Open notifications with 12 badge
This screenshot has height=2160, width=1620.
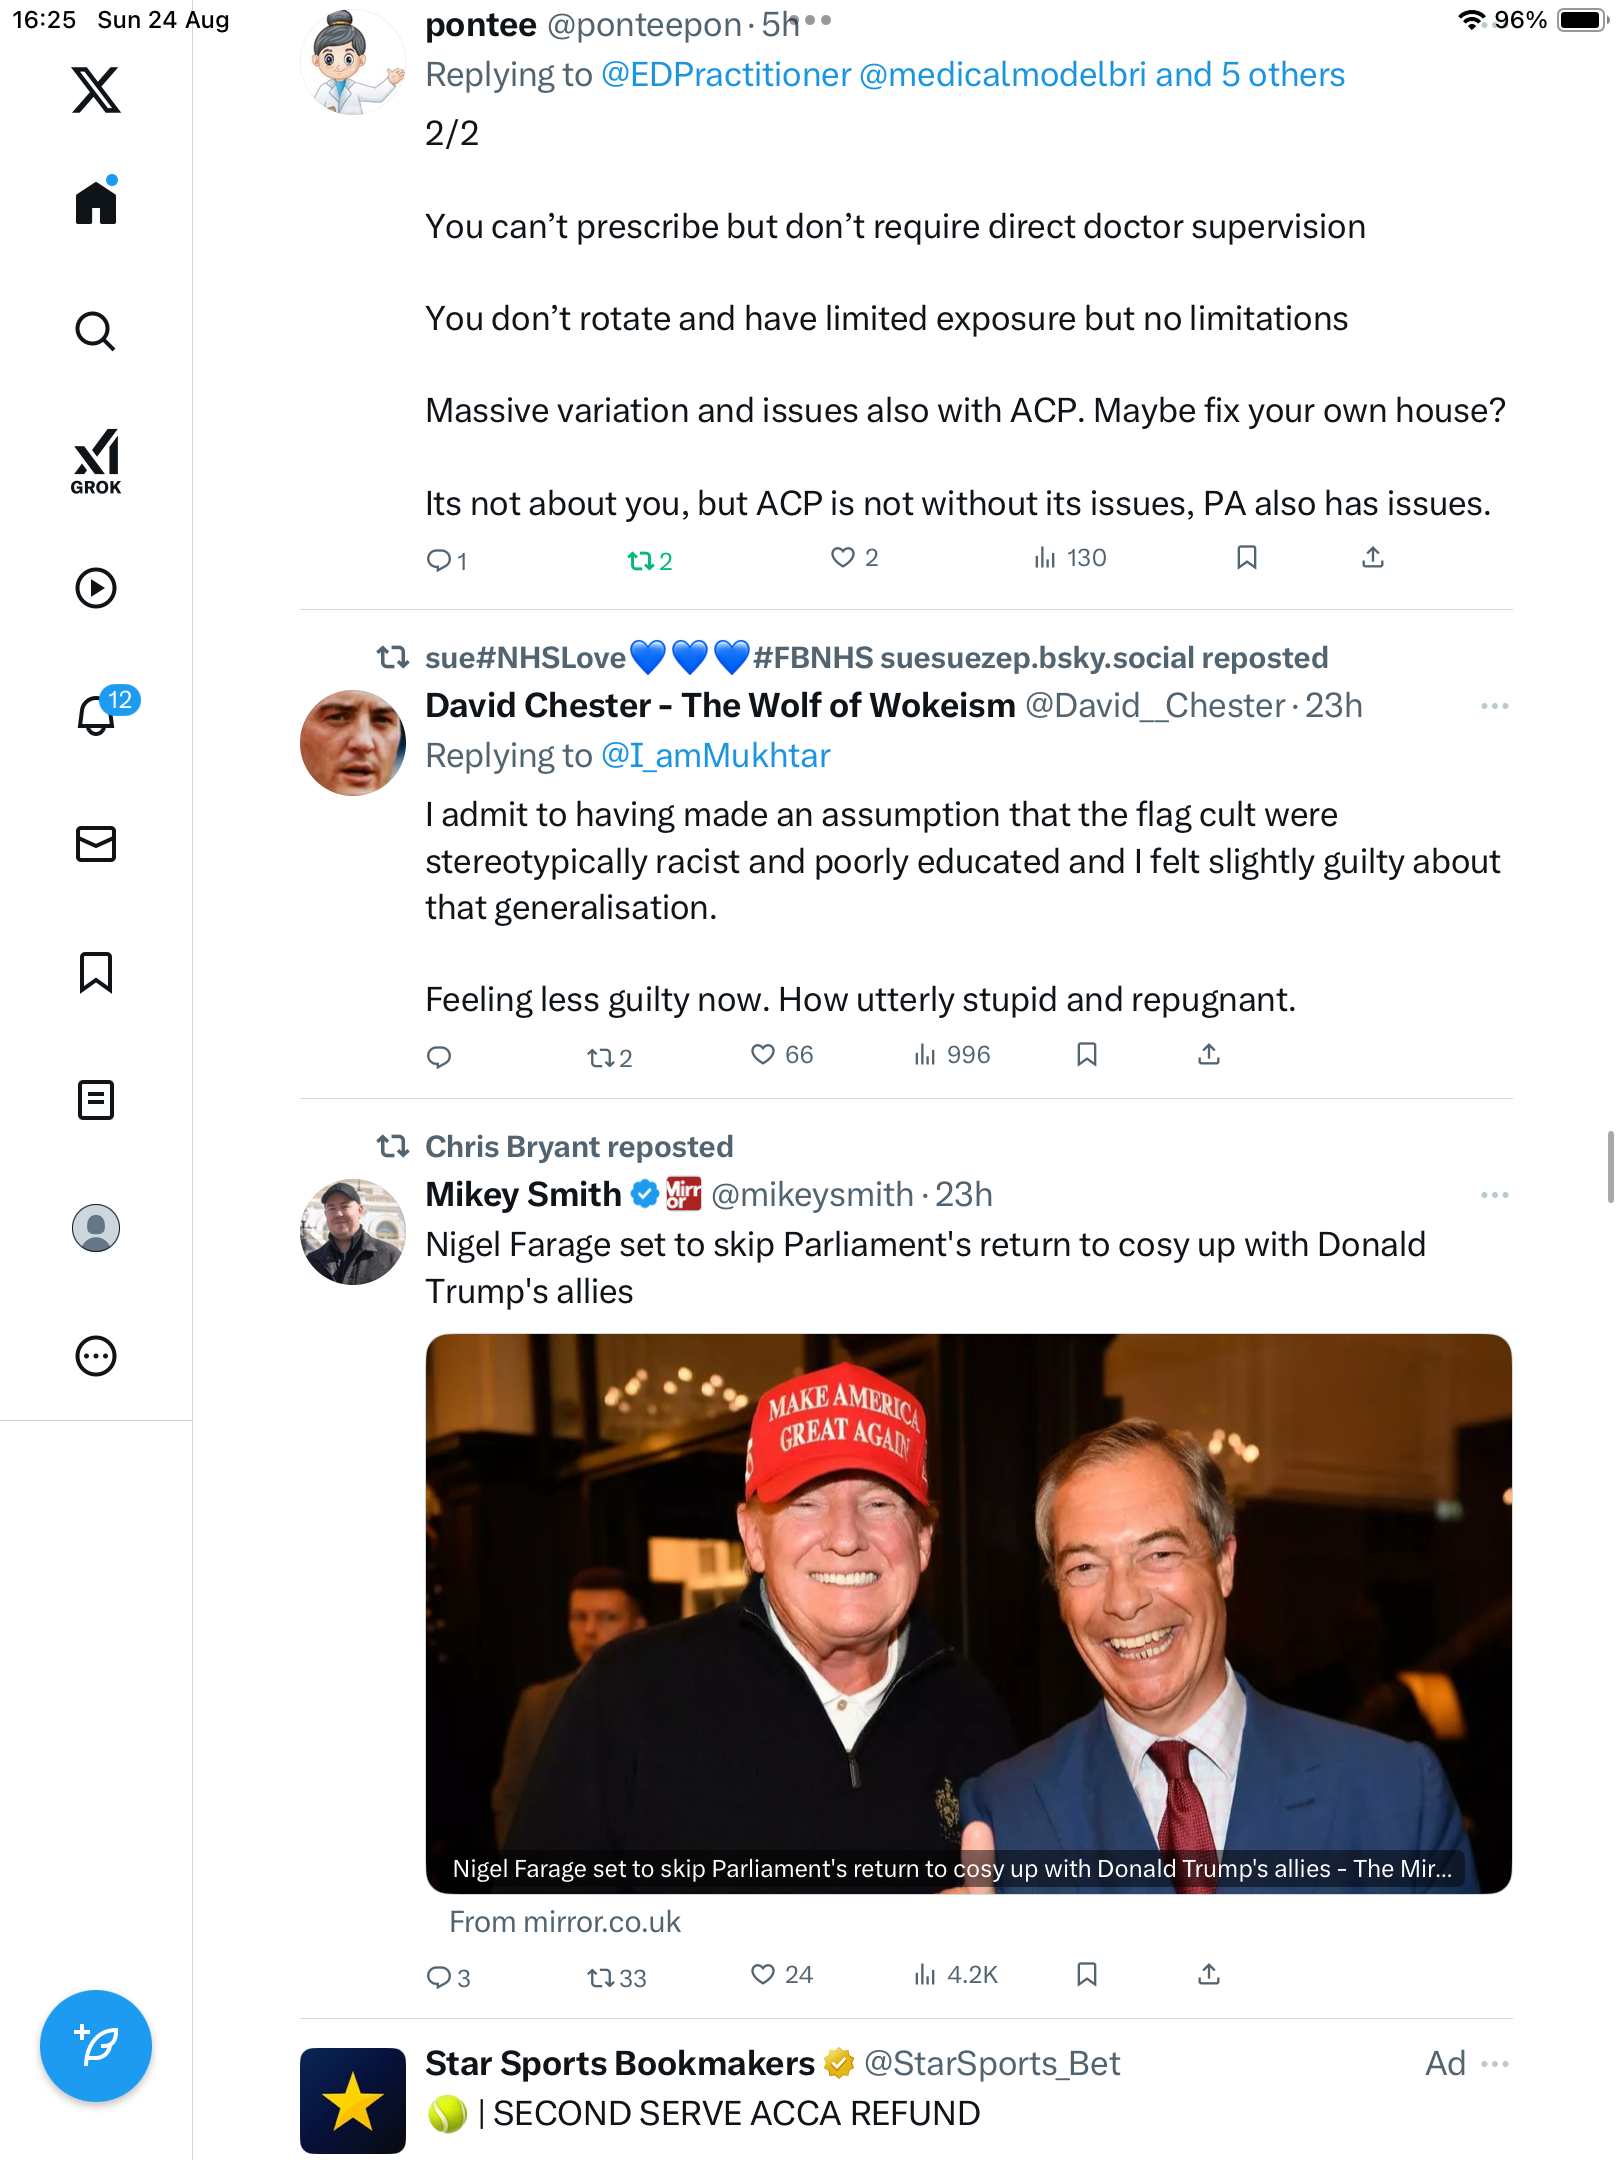coord(98,714)
